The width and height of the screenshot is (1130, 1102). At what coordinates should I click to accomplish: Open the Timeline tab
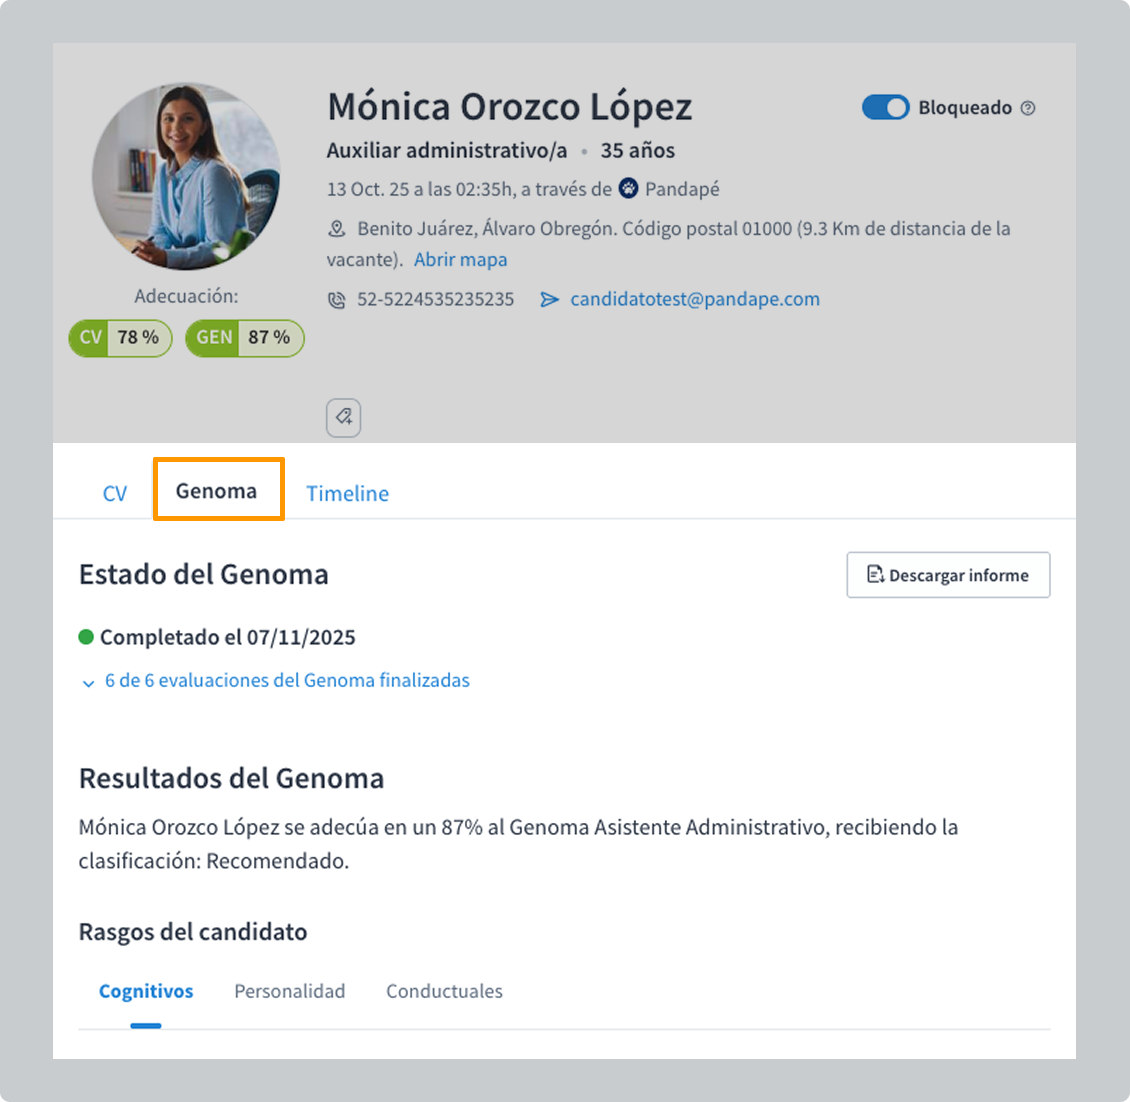[x=347, y=494]
